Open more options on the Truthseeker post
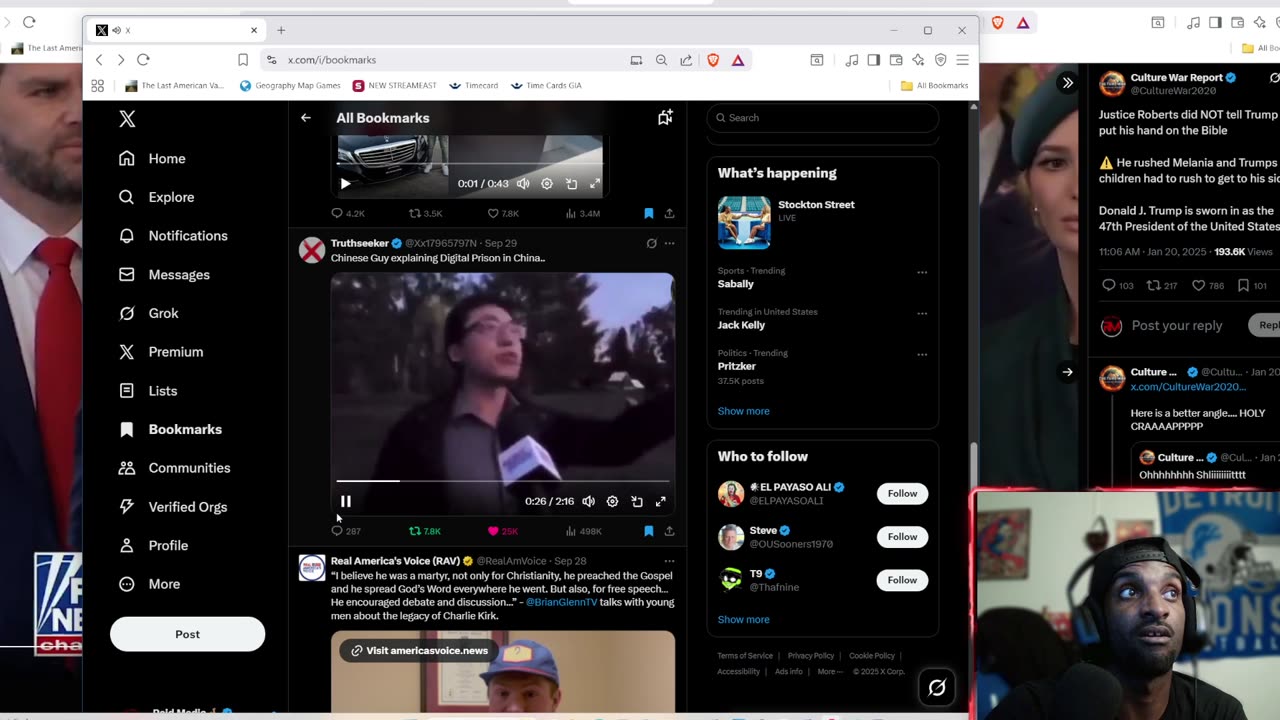 669,243
